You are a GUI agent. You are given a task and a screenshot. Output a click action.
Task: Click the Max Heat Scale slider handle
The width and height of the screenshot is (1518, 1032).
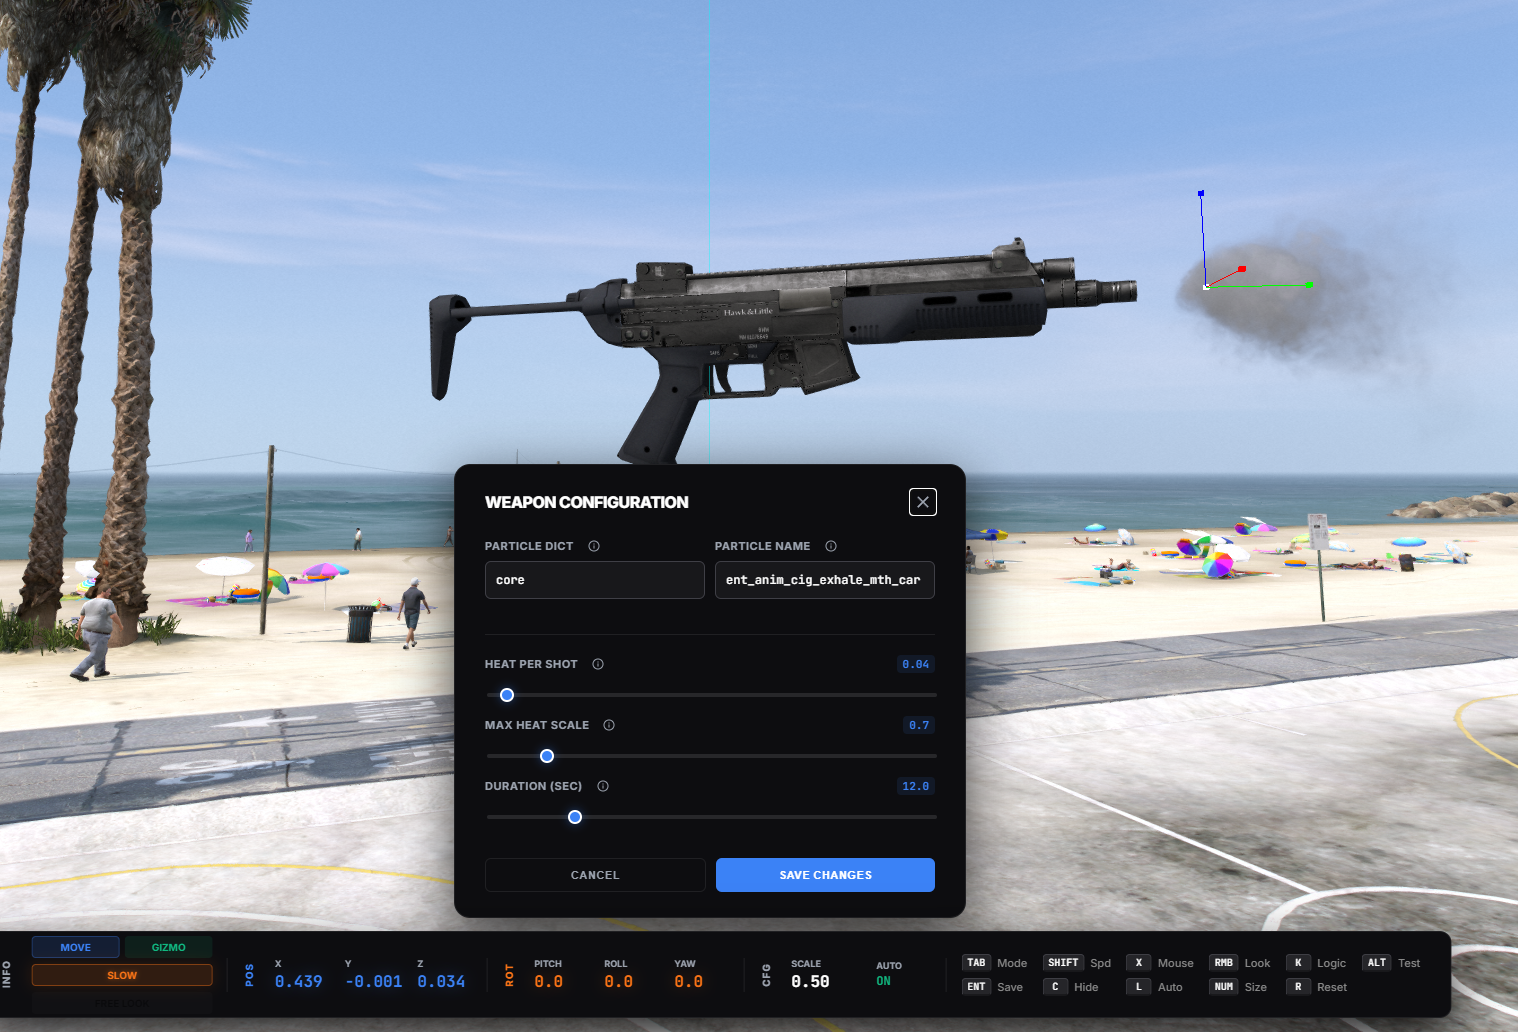coord(546,756)
